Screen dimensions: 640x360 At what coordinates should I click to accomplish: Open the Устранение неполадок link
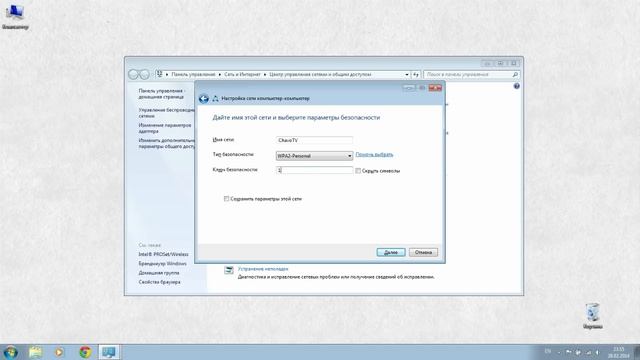pyautogui.click(x=263, y=269)
